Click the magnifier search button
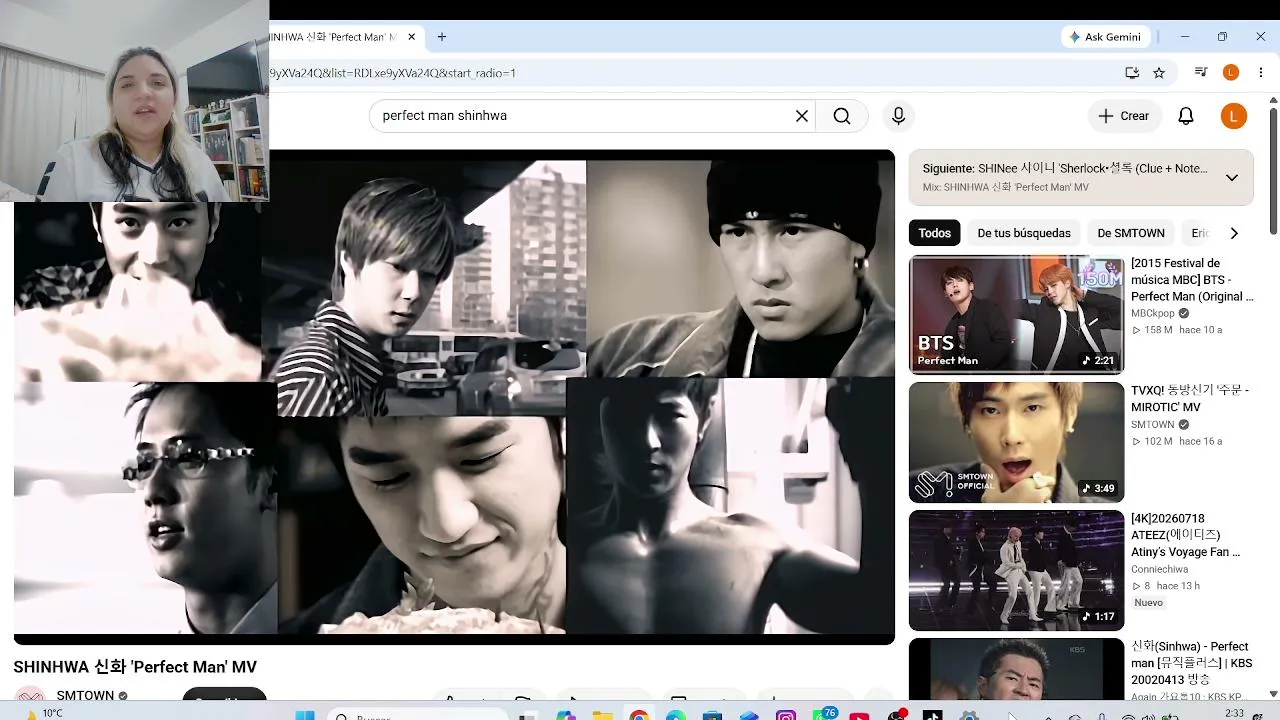This screenshot has height=720, width=1280. (x=842, y=116)
